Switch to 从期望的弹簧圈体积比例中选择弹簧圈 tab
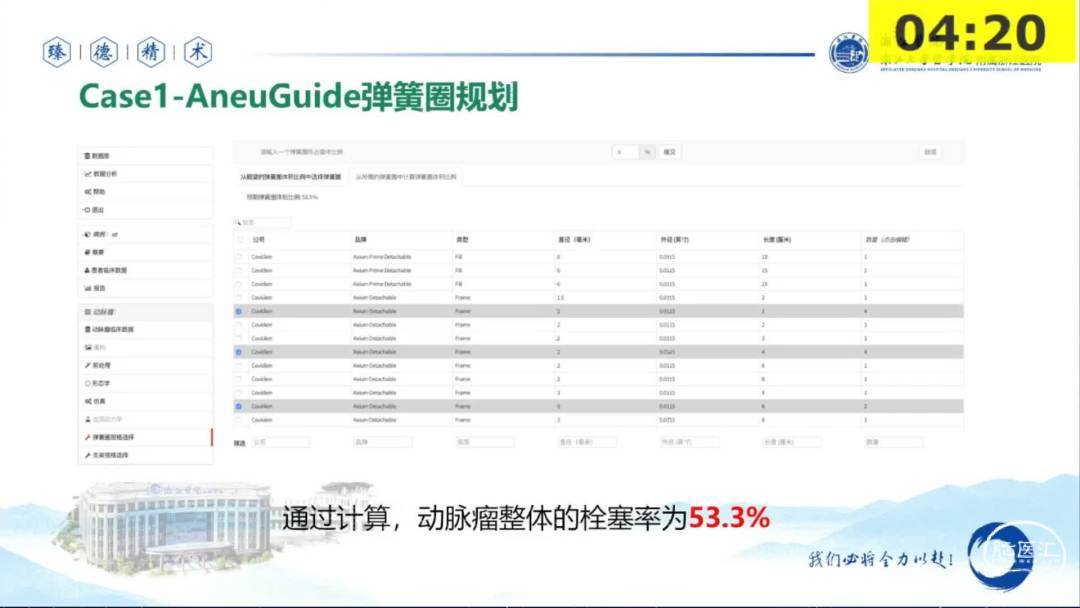 point(291,177)
